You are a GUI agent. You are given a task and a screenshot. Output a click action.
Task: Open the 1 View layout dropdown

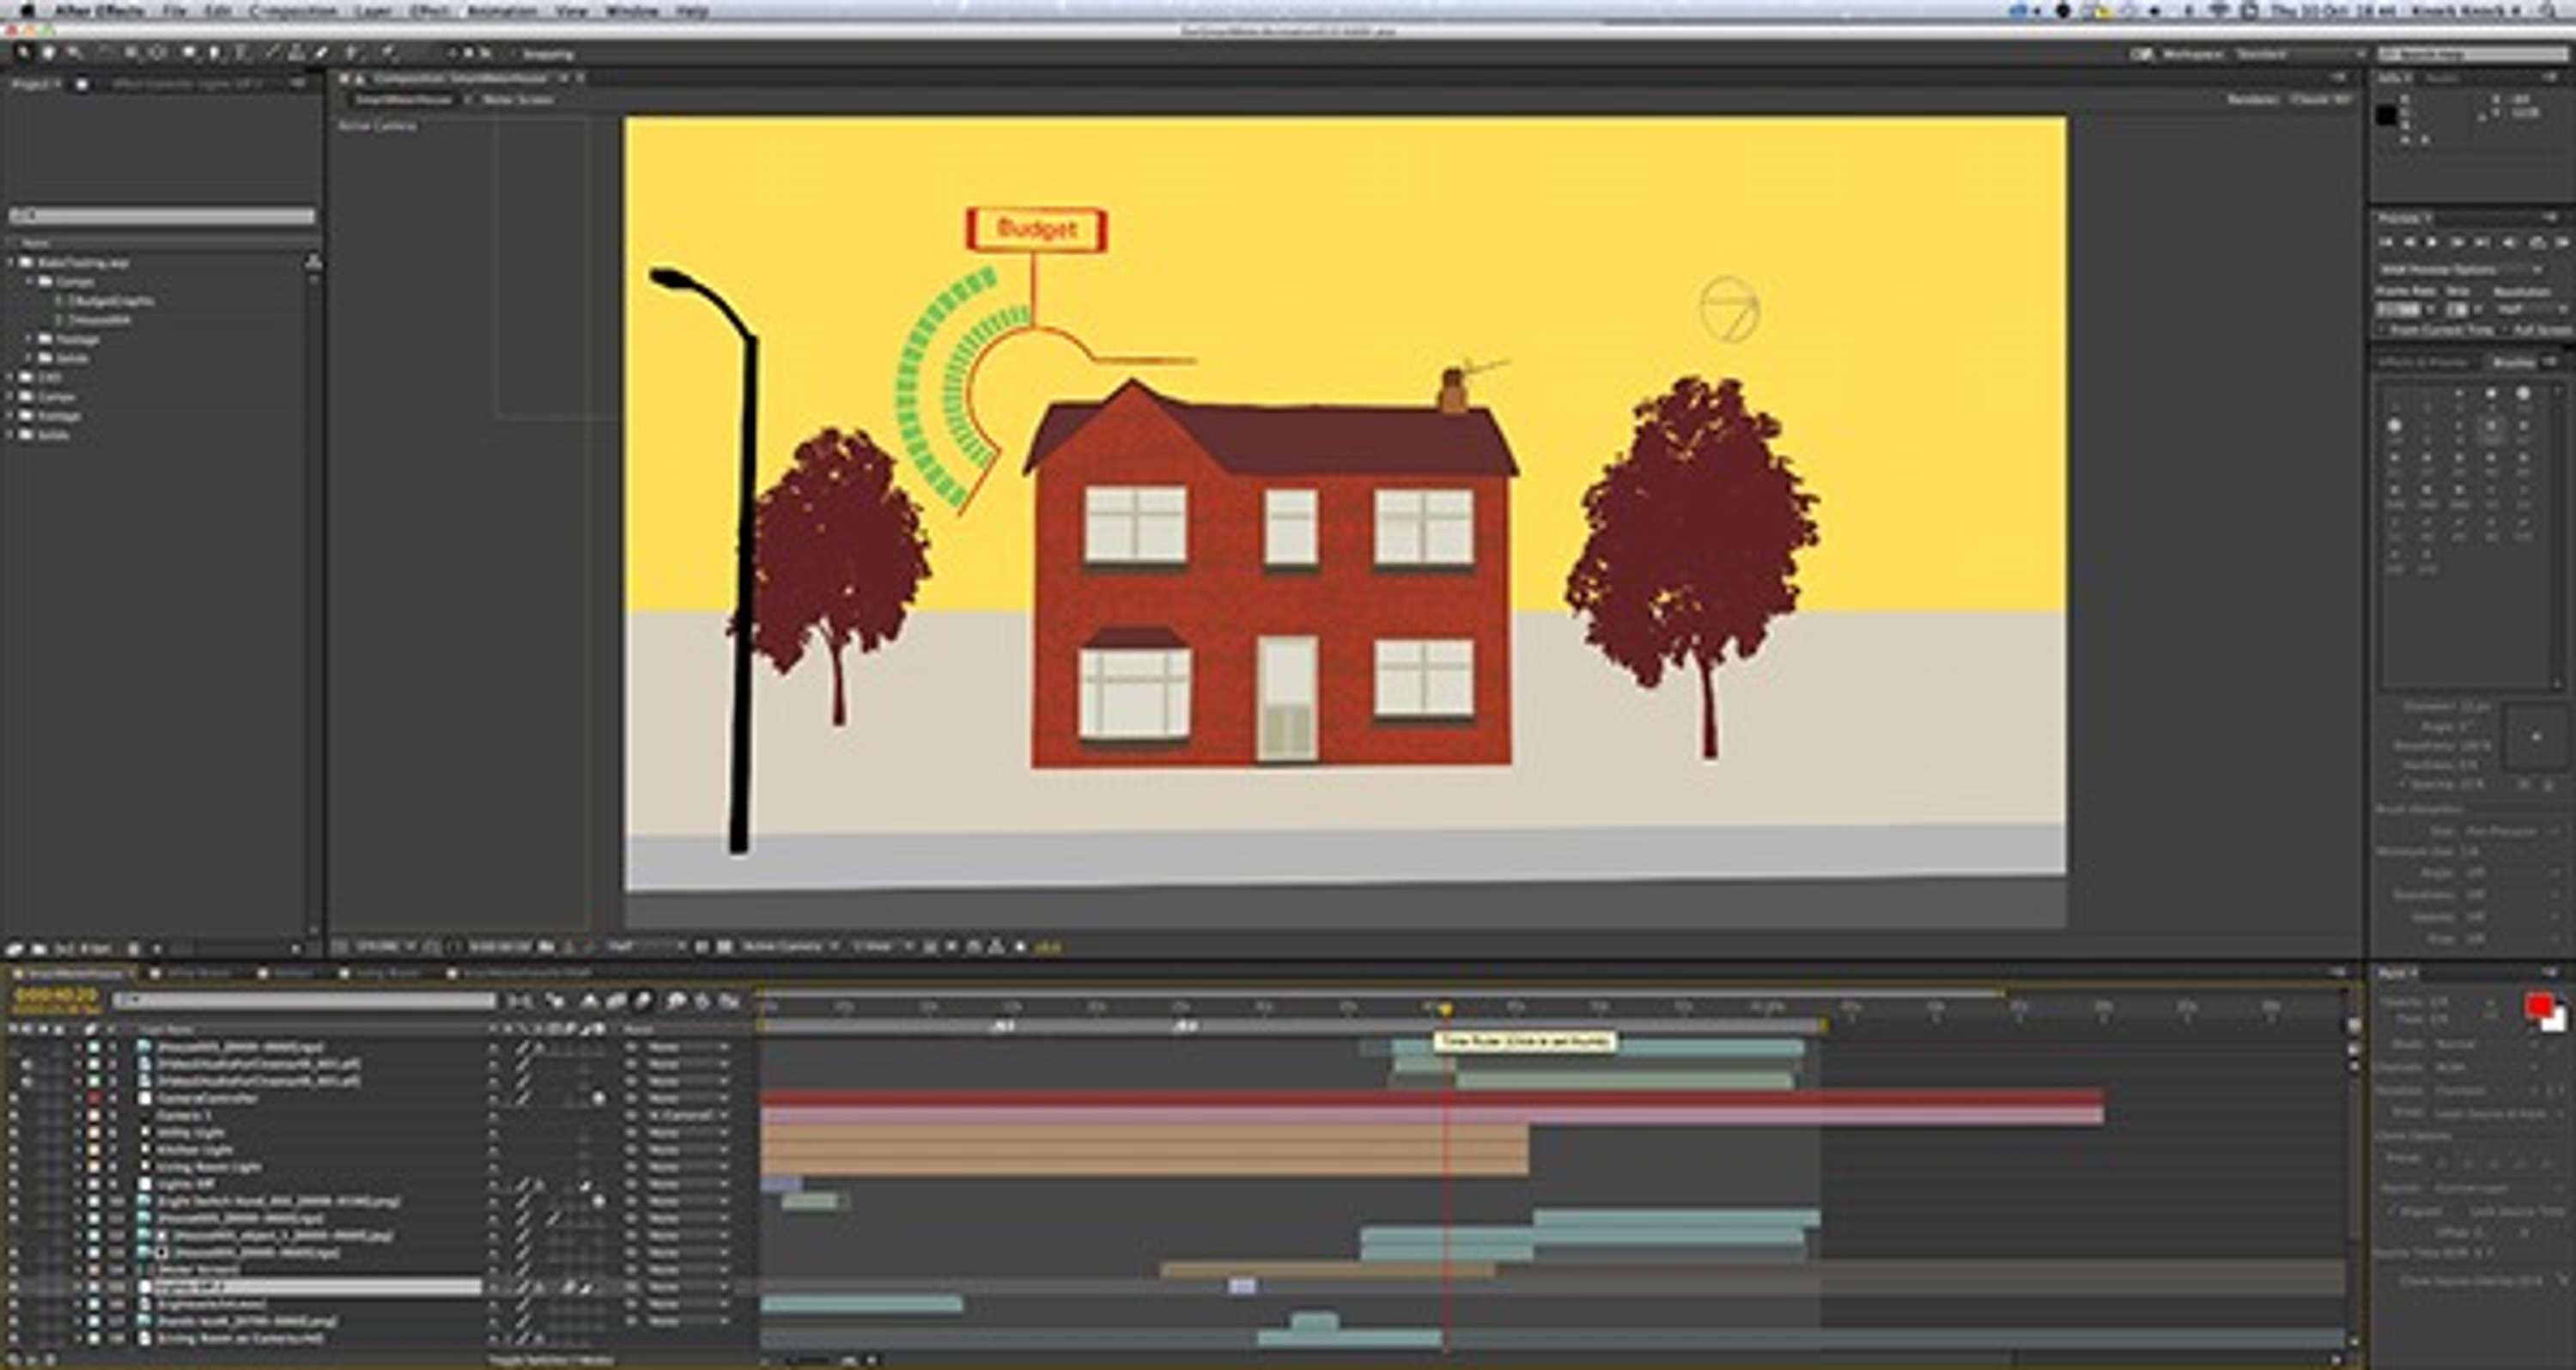pyautogui.click(x=882, y=946)
